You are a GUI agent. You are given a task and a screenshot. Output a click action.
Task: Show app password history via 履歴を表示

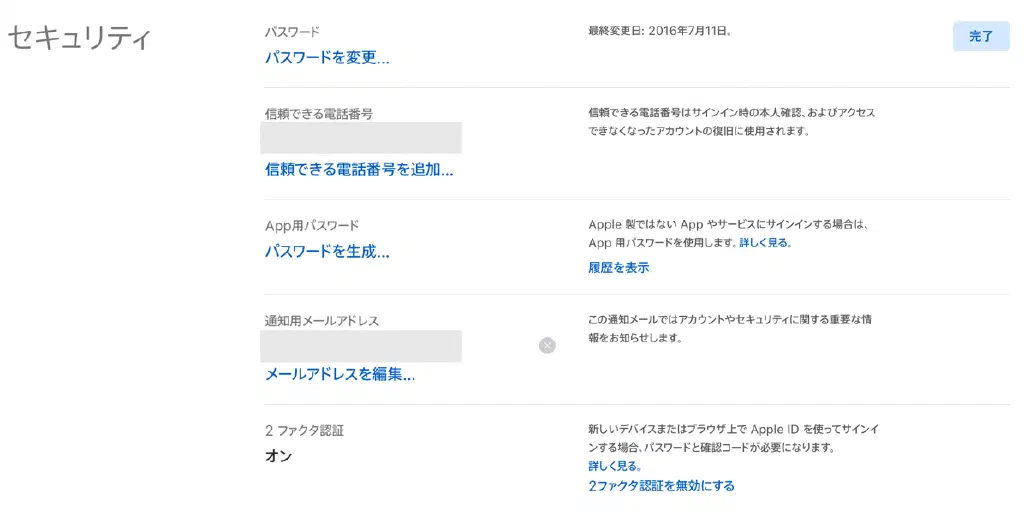pyautogui.click(x=618, y=268)
